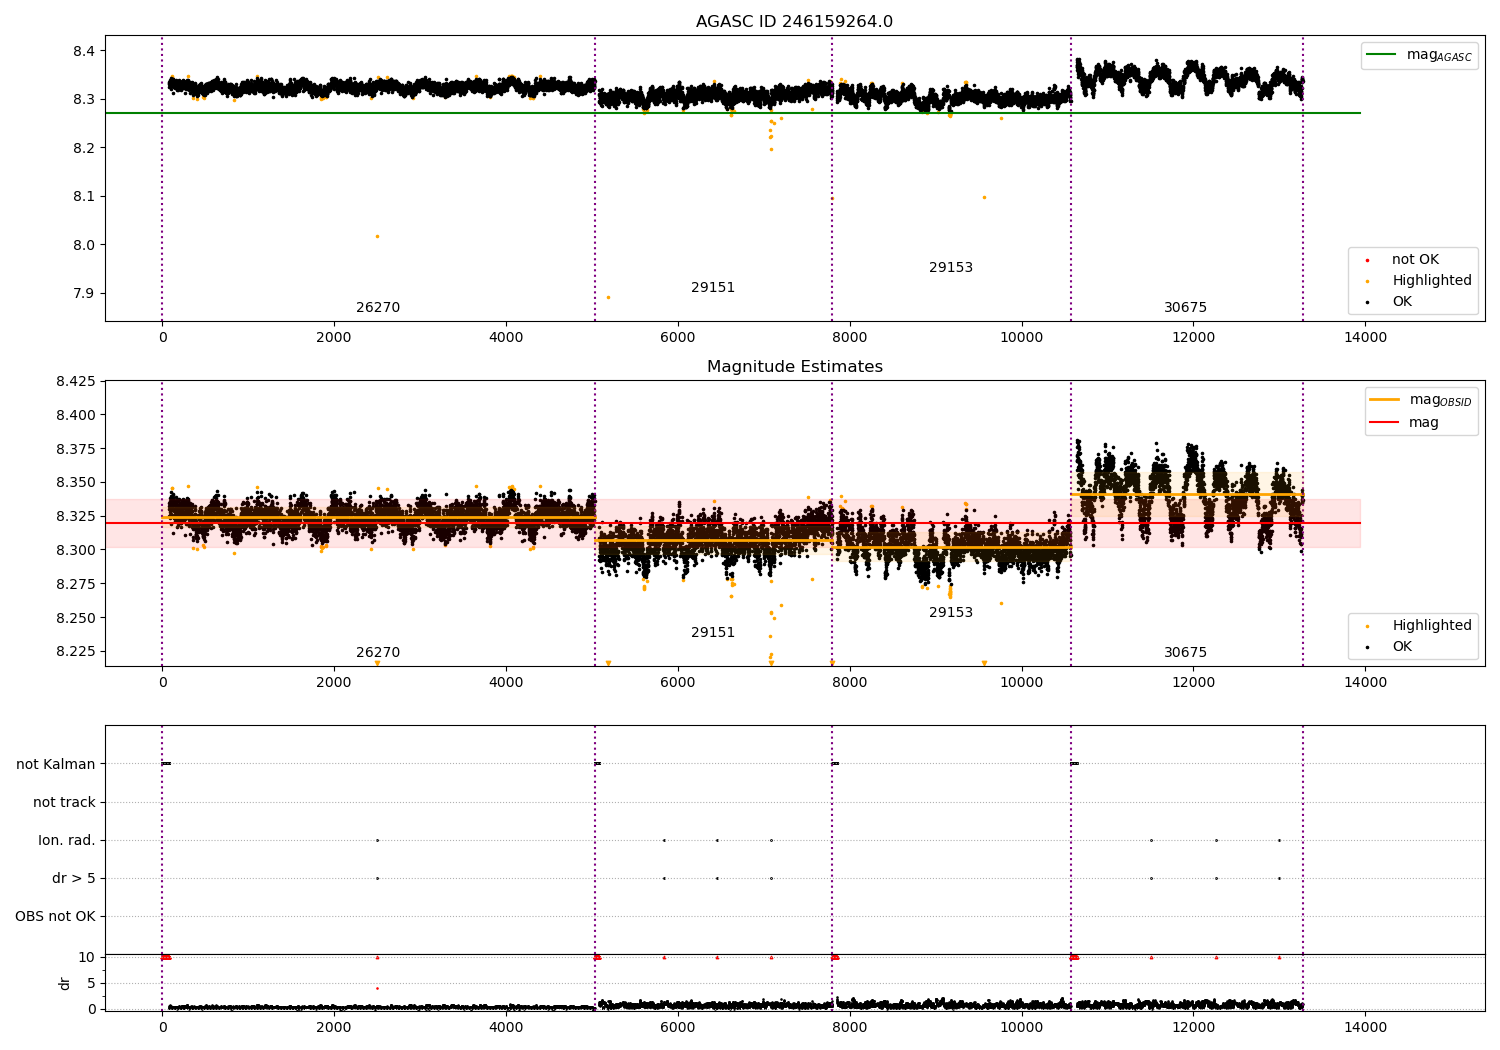Viewport: 1500px width, 1050px height.
Task: Click obsid label 29151 in top plot
Action: pos(713,288)
